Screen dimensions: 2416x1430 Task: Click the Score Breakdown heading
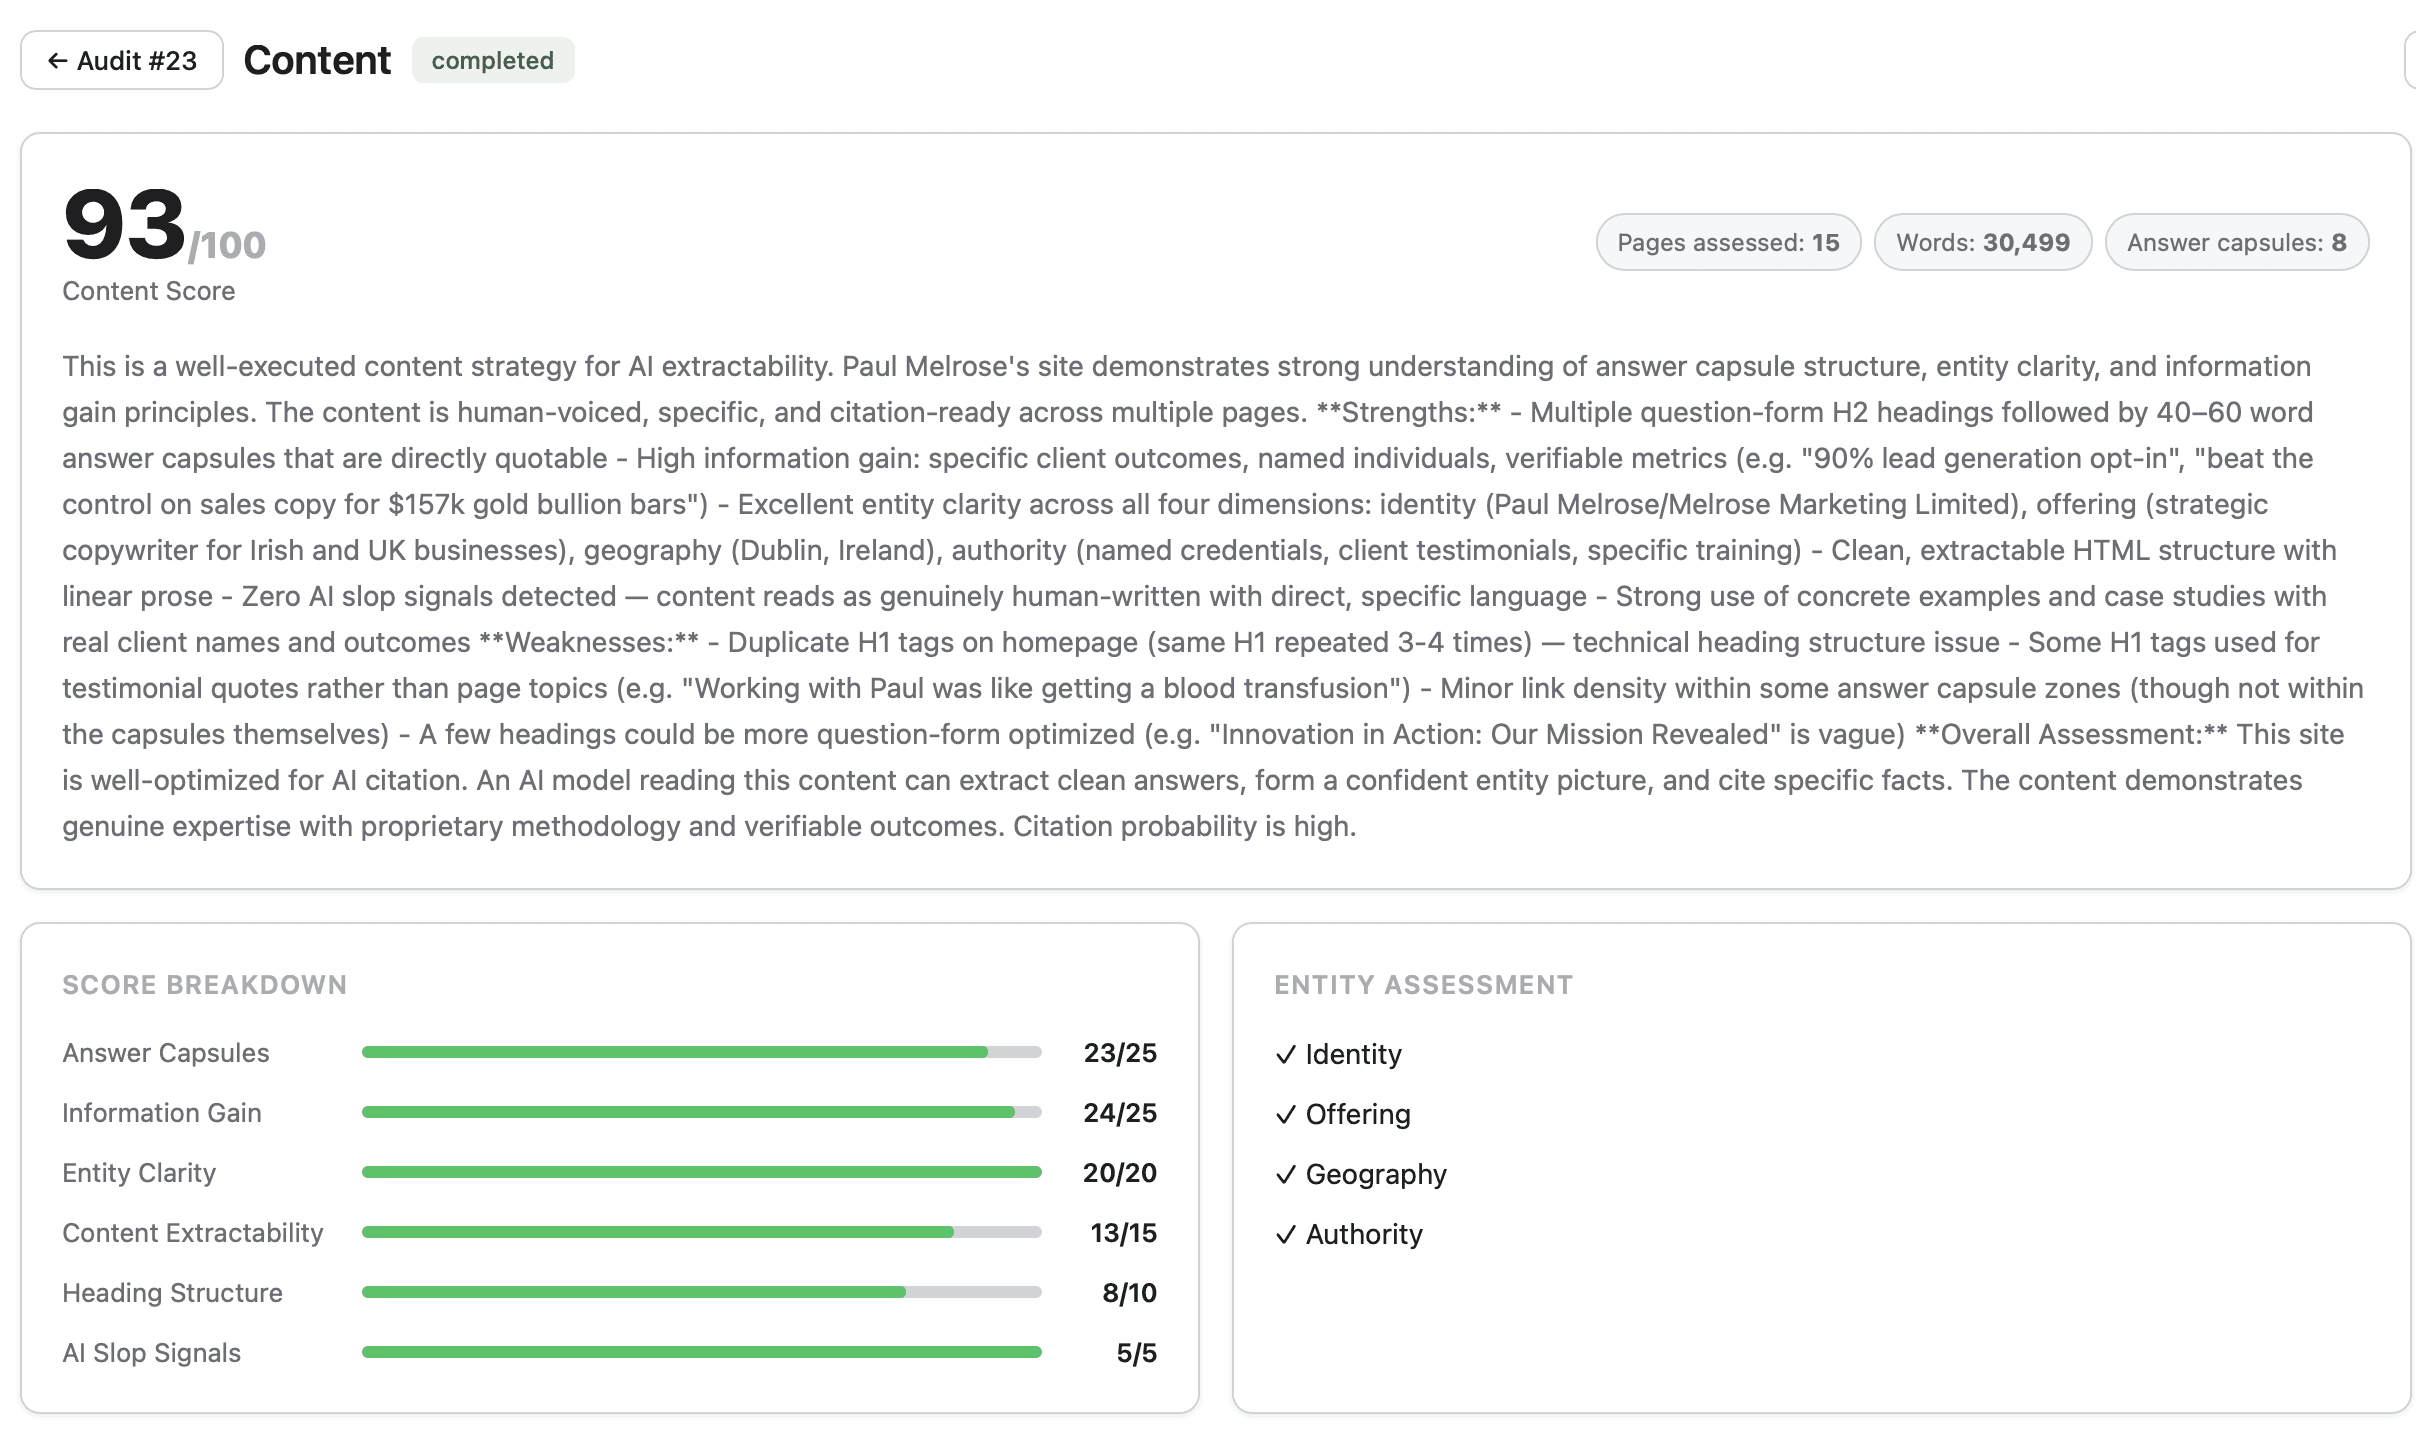[x=204, y=985]
